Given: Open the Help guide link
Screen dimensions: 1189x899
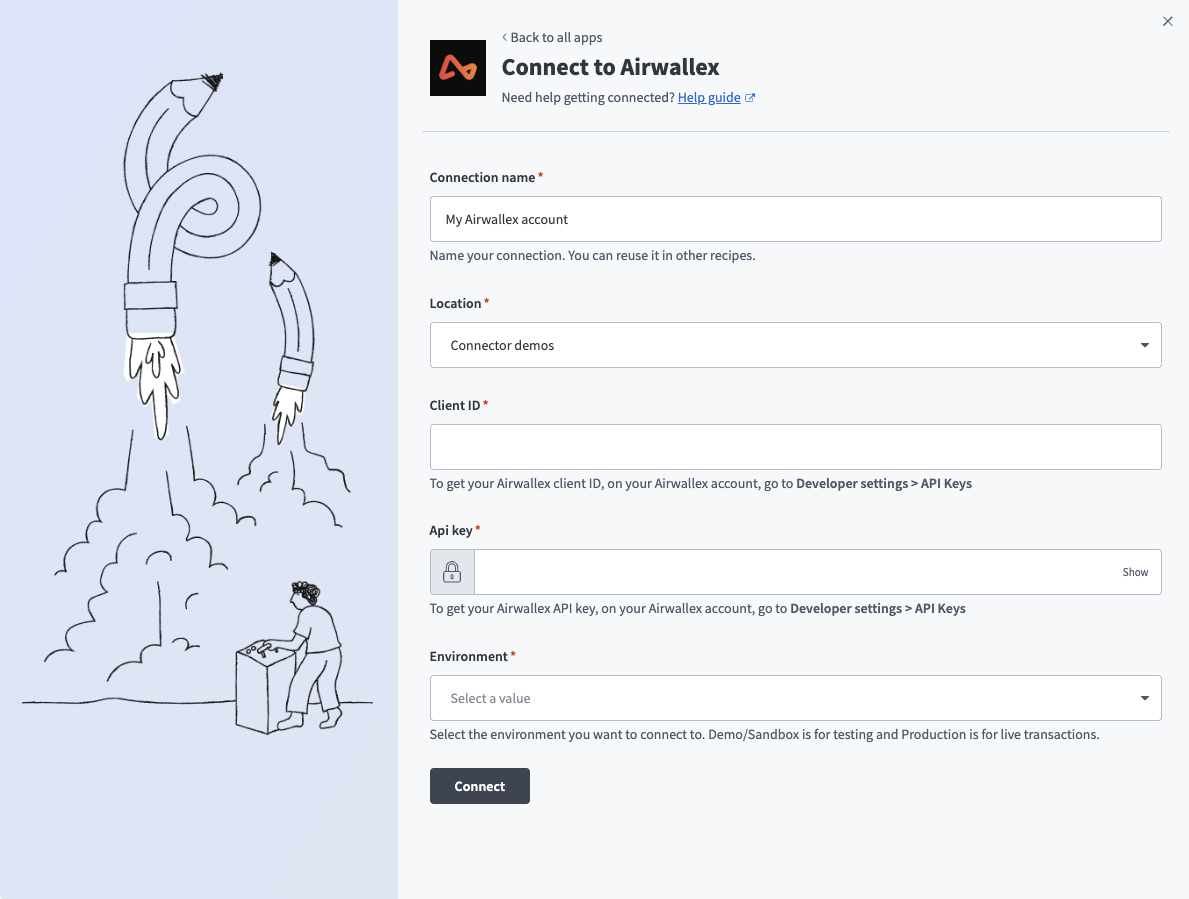Looking at the screenshot, I should (708, 98).
